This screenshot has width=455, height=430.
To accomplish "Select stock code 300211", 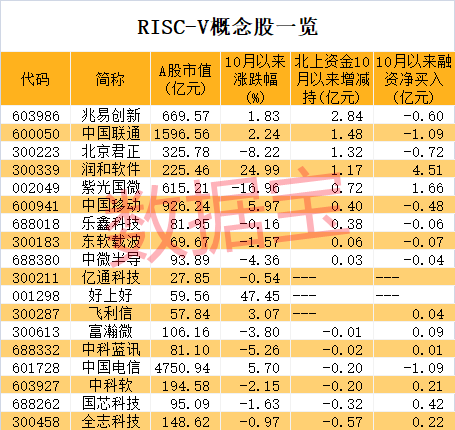I will click(36, 278).
